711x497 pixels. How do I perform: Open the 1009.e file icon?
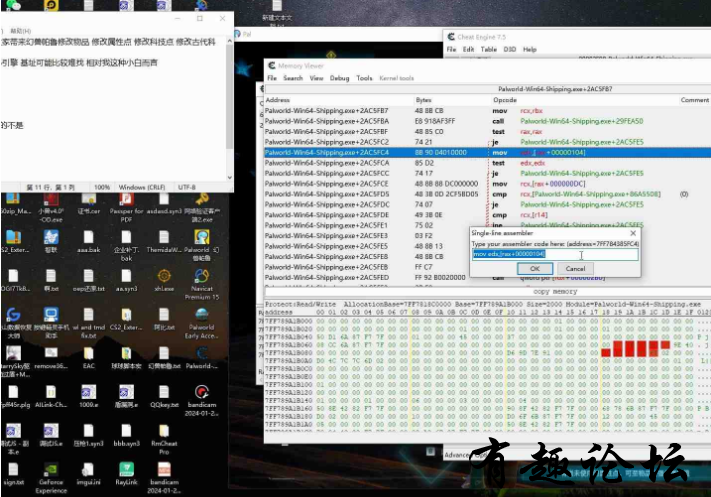pyautogui.click(x=88, y=397)
